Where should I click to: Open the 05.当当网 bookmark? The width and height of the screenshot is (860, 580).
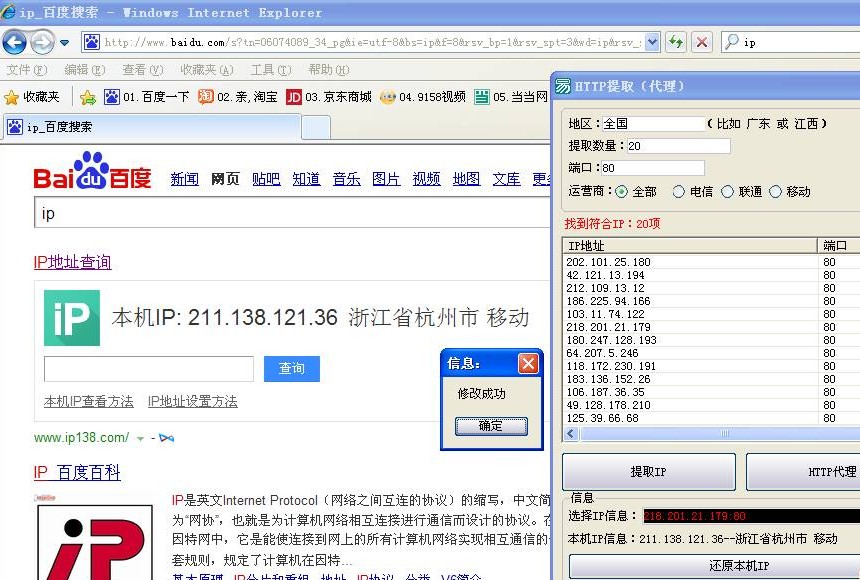pos(511,97)
